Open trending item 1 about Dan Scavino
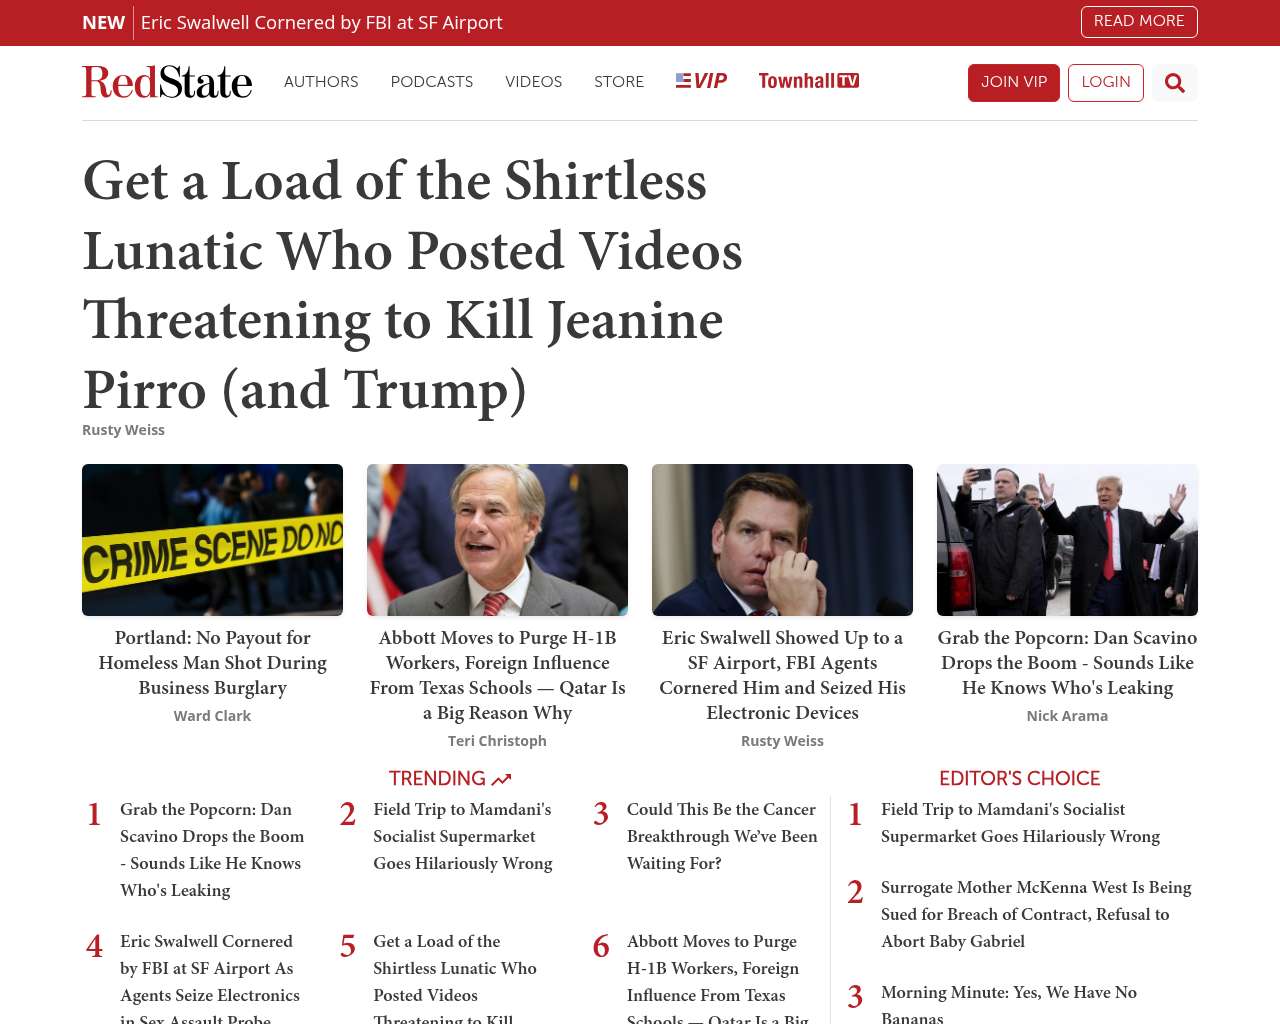The height and width of the screenshot is (1024, 1280). click(212, 850)
